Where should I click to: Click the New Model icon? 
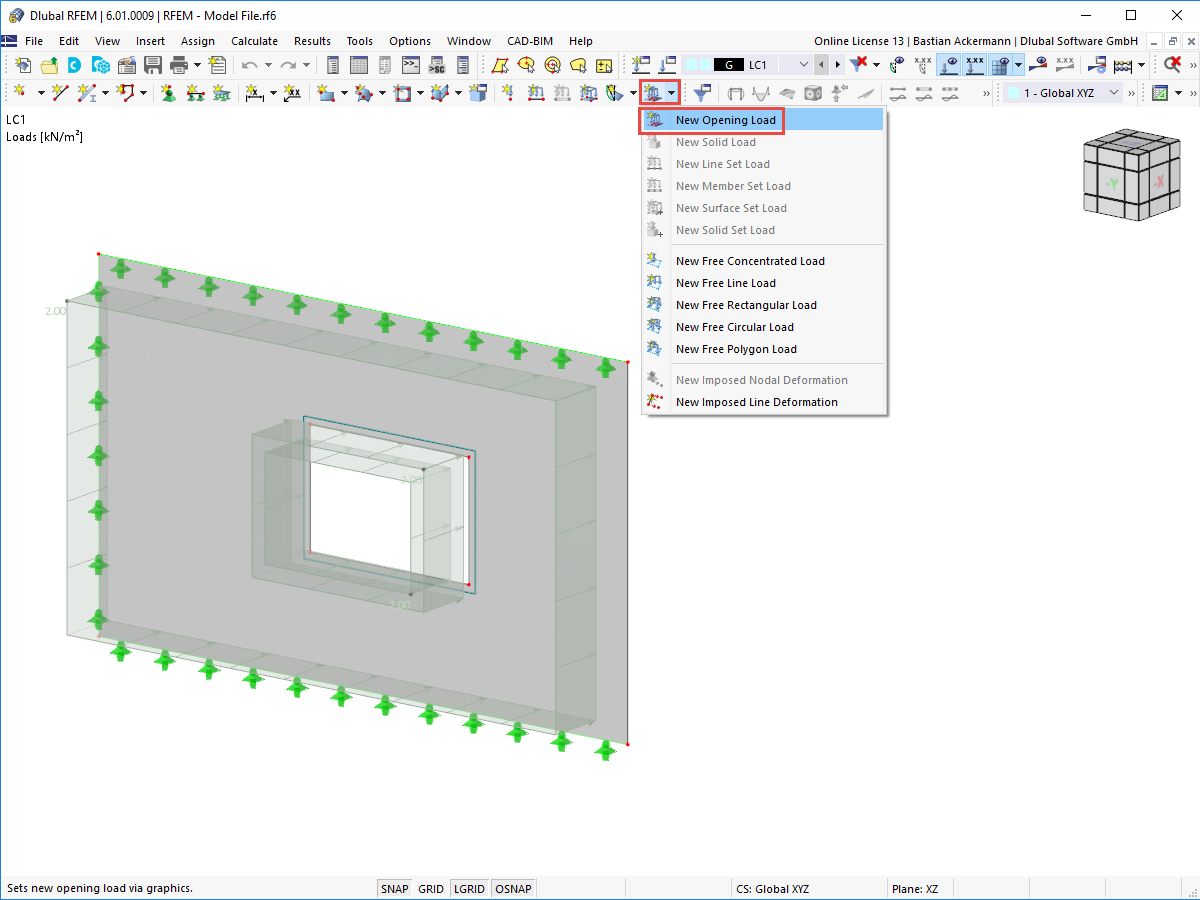[x=22, y=65]
